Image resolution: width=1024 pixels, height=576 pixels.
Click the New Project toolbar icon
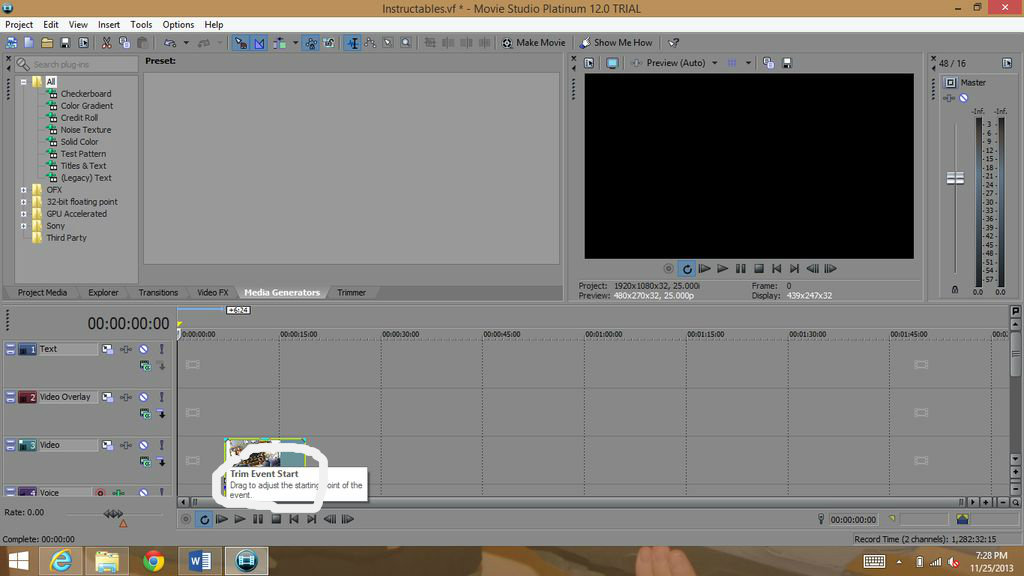point(29,43)
